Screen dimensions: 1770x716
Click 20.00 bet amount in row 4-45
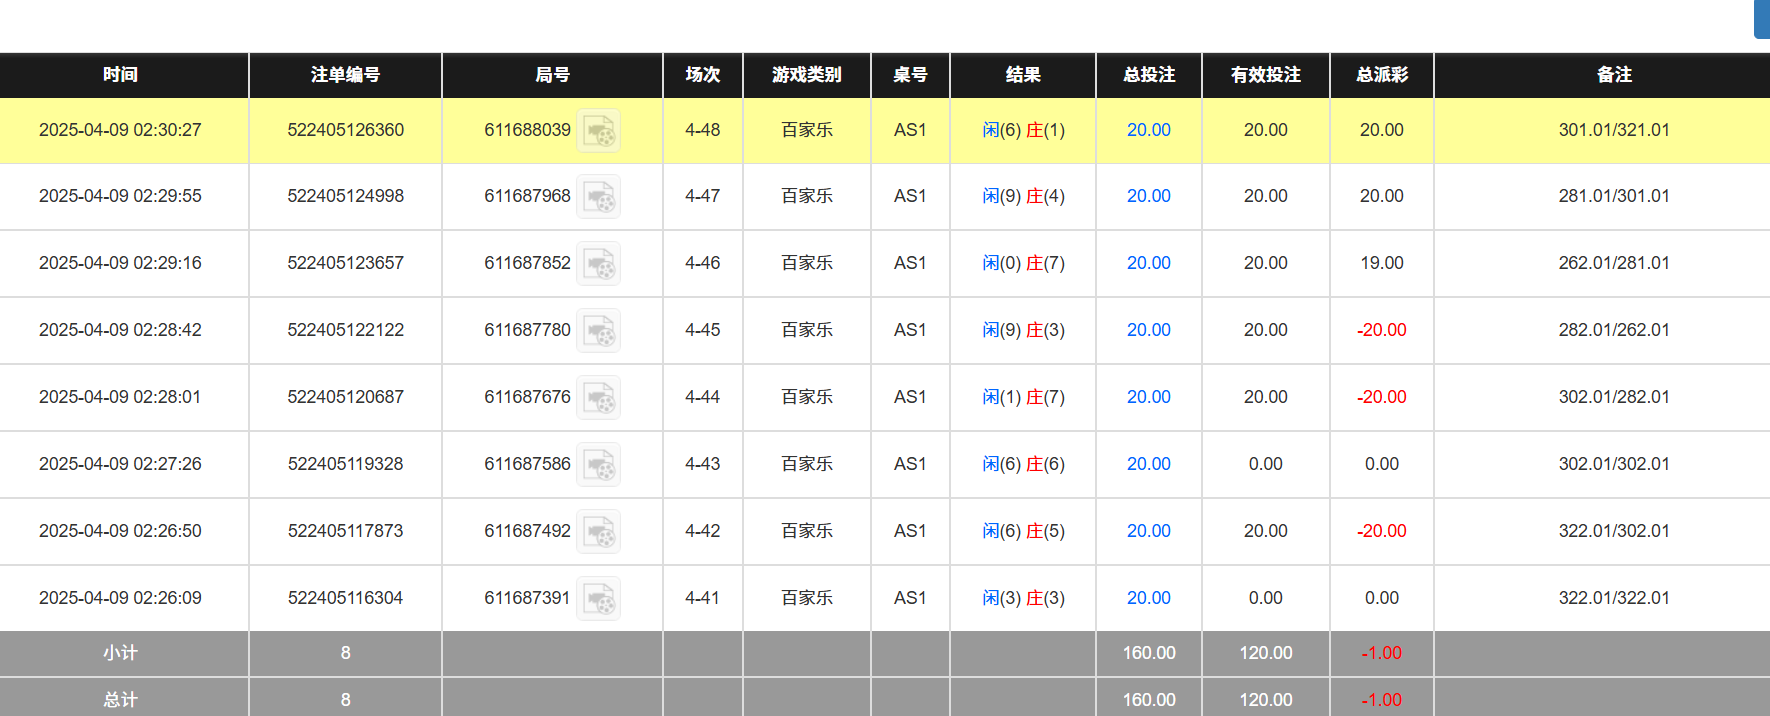click(x=1148, y=330)
